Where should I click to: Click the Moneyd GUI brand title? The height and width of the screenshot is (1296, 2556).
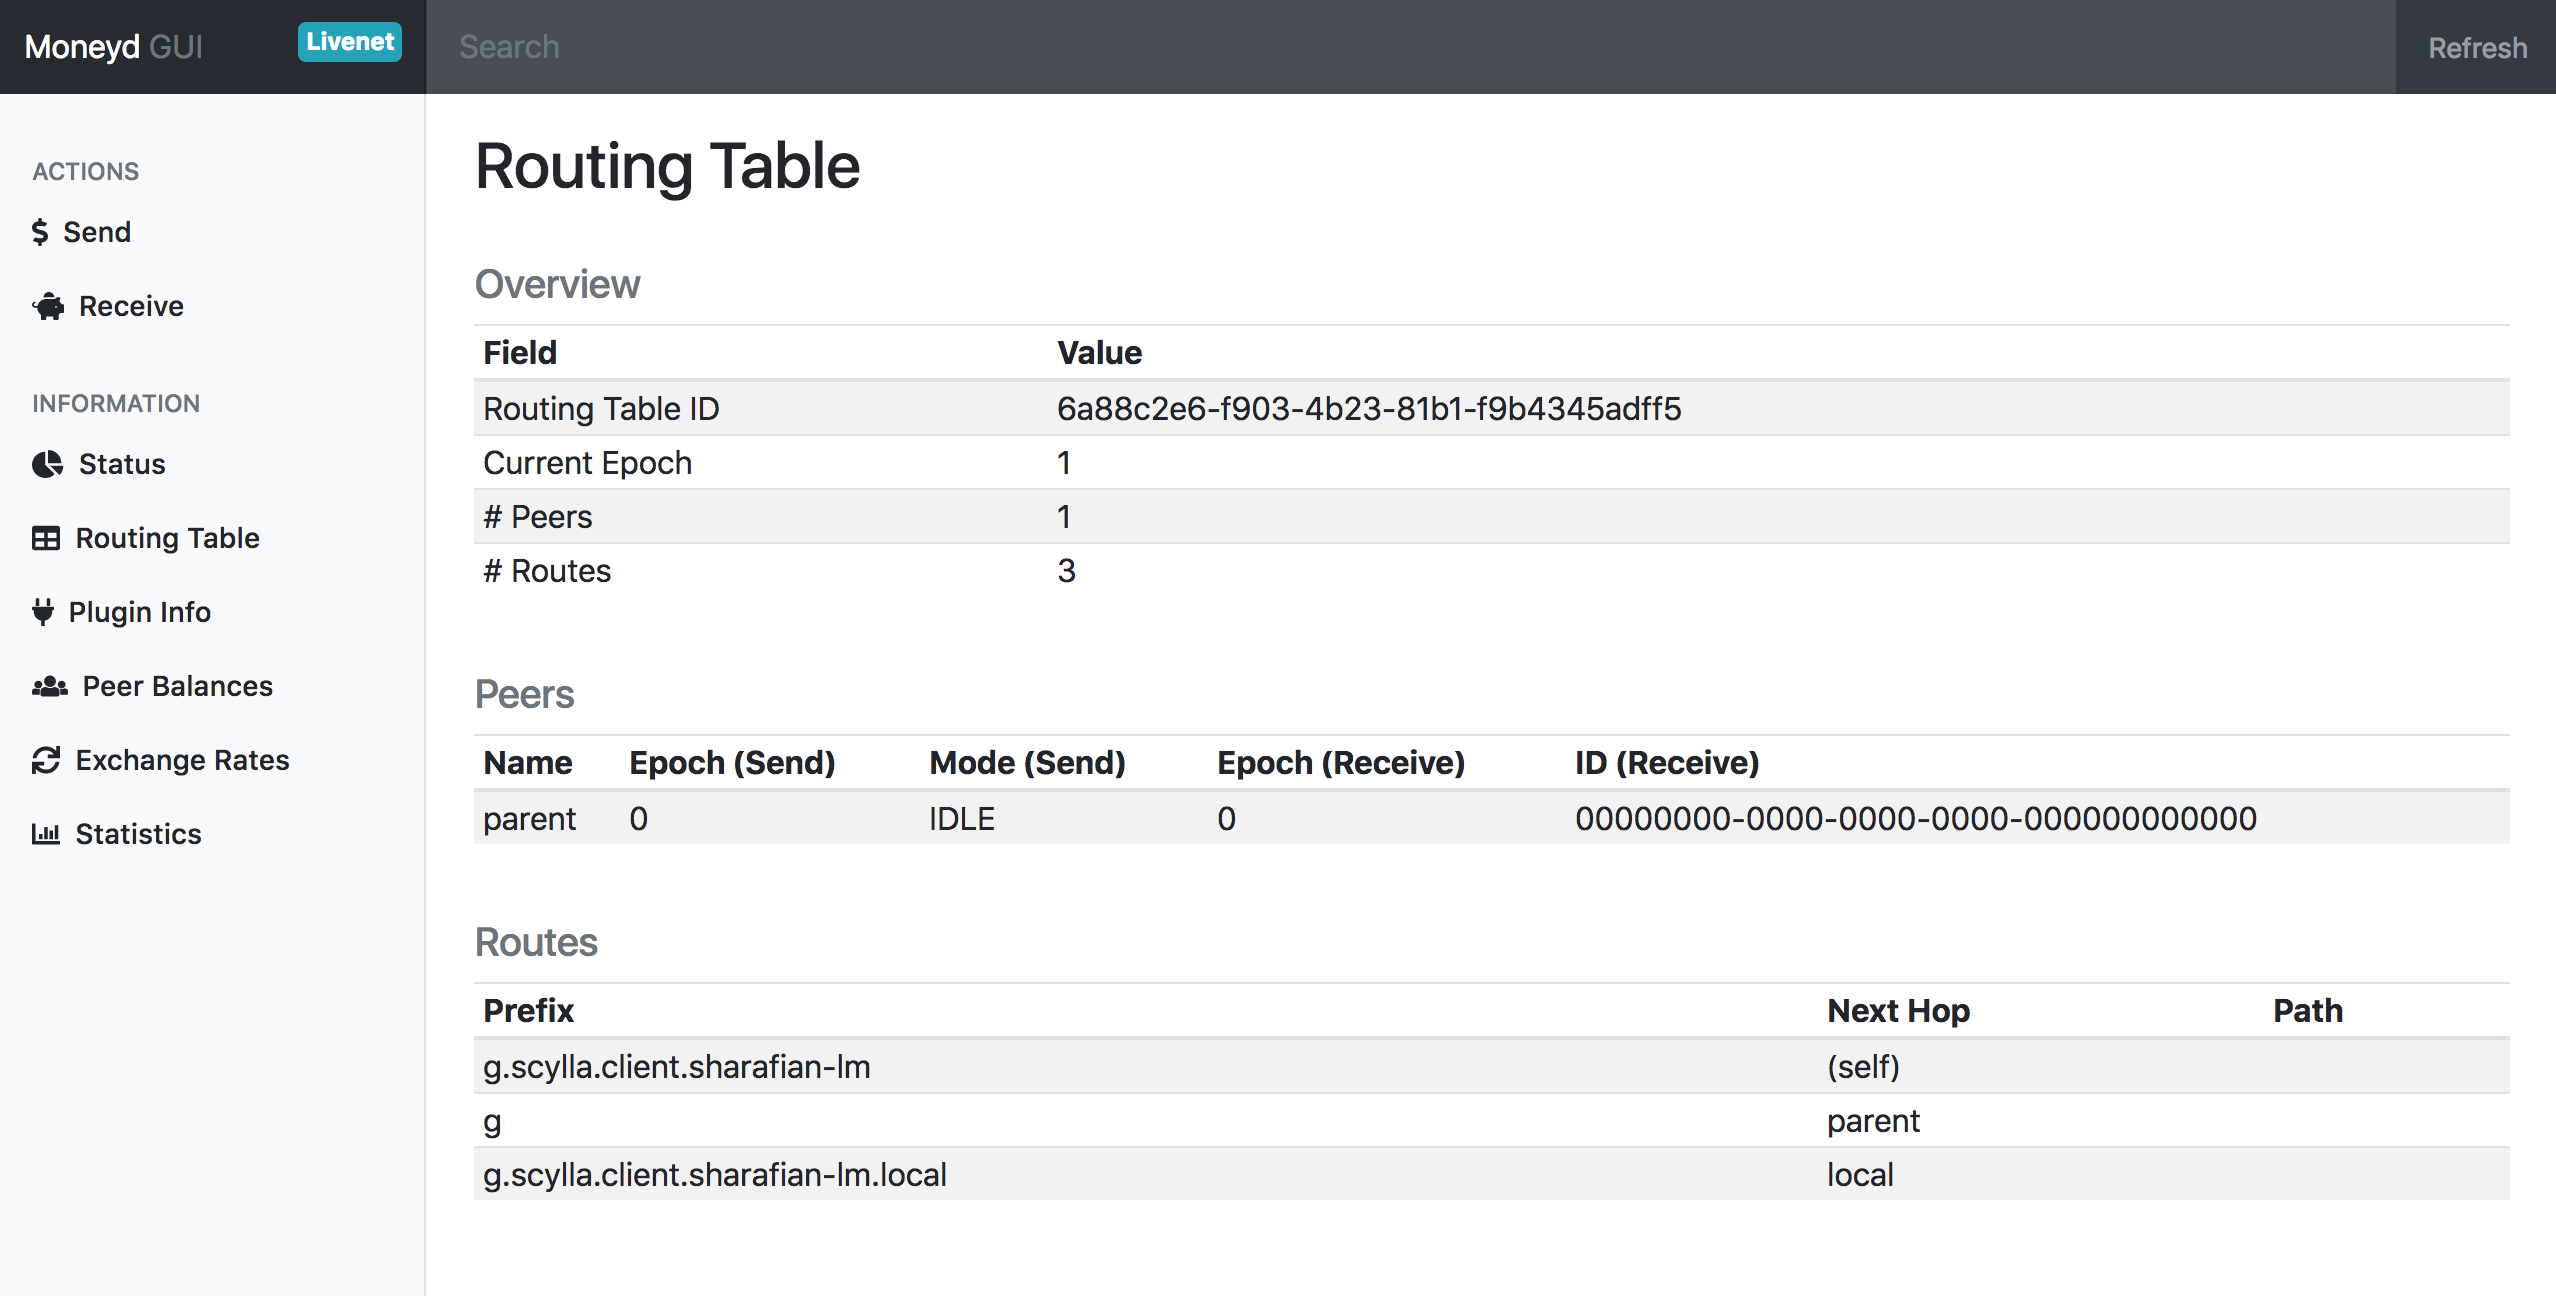[113, 47]
